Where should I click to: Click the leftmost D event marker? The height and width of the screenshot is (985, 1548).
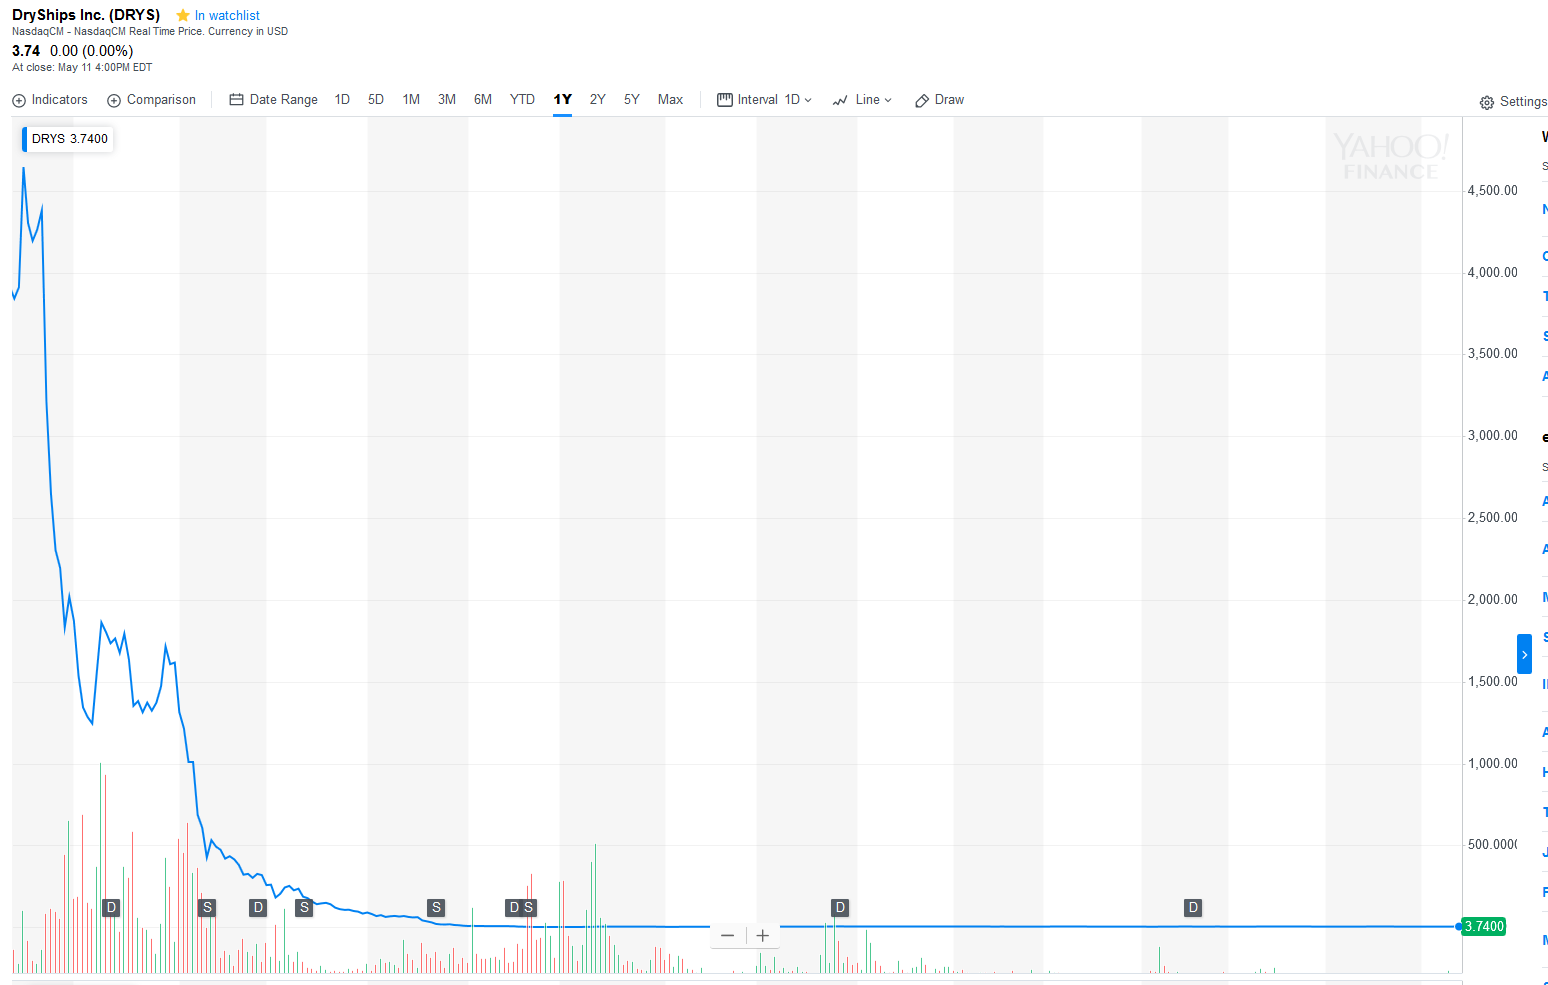point(111,908)
